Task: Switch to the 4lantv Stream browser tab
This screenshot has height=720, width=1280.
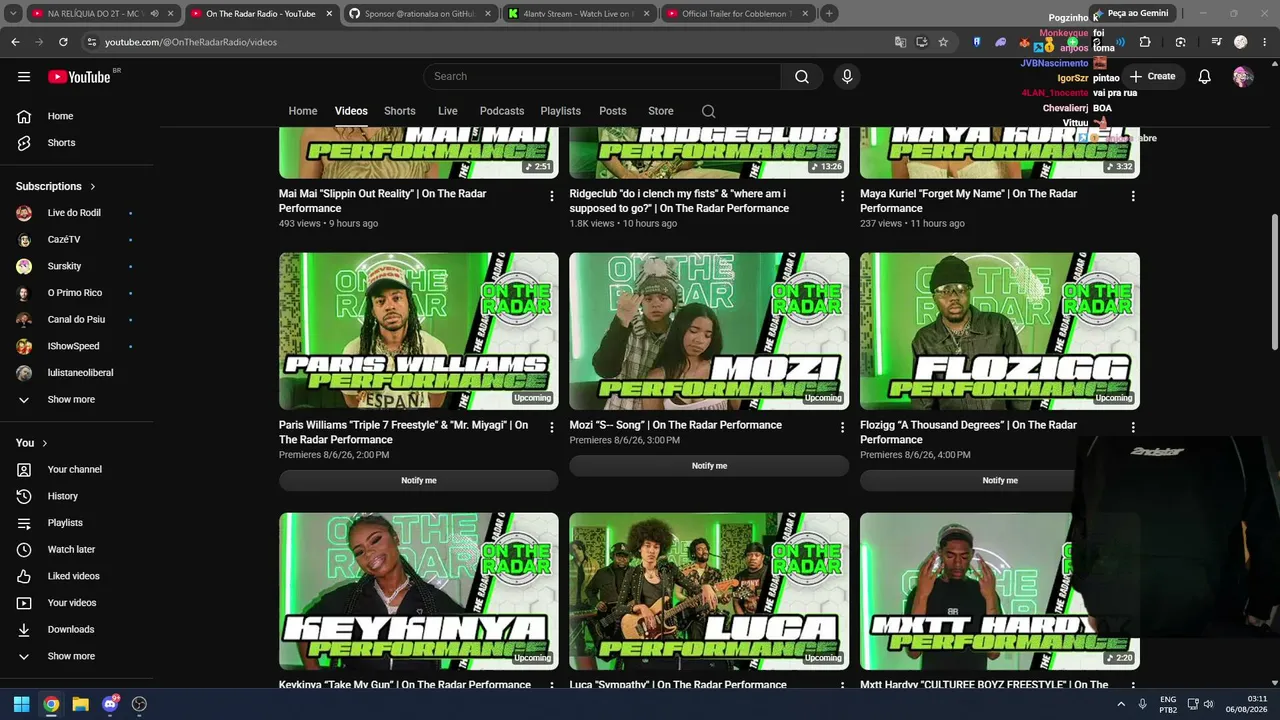Action: coord(578,14)
